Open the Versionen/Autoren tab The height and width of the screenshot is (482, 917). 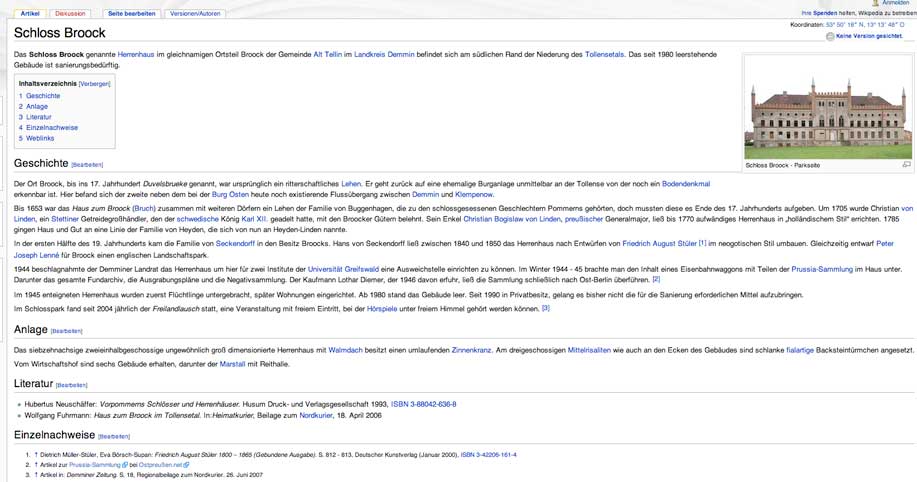pos(196,14)
